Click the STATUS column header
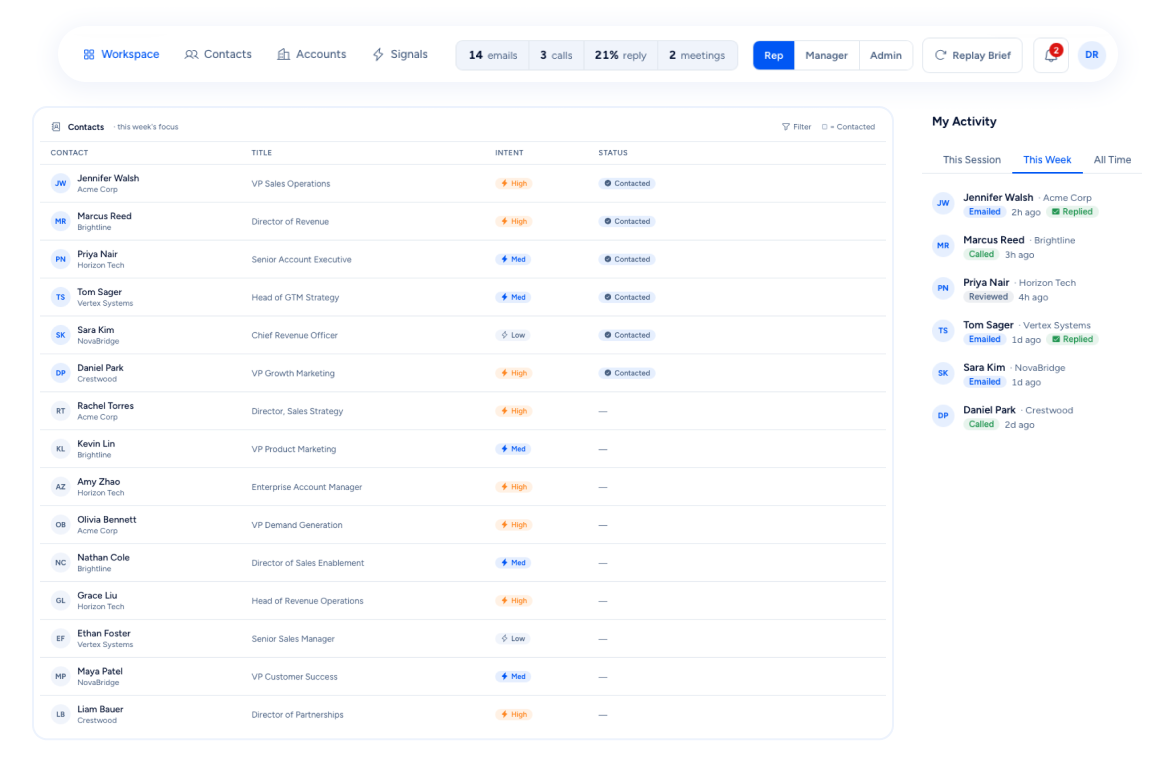Screen dimensions: 1174x768 pyautogui.click(x=612, y=153)
